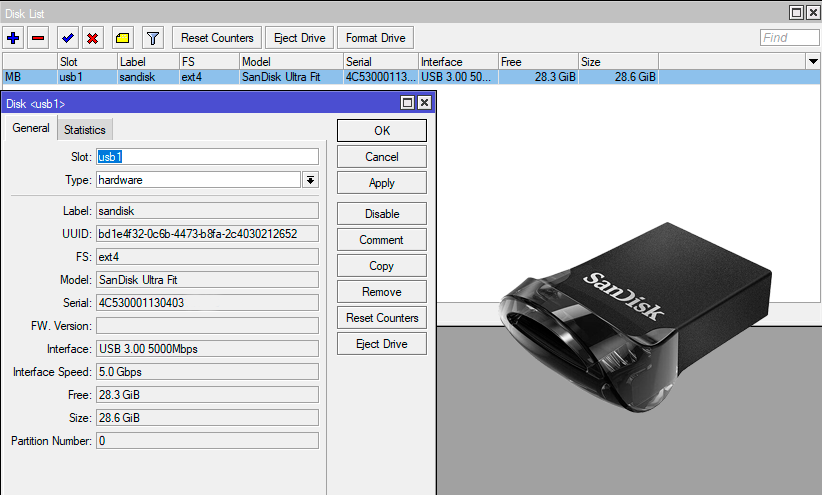Click the Cancel button
The height and width of the screenshot is (495, 822).
(382, 157)
